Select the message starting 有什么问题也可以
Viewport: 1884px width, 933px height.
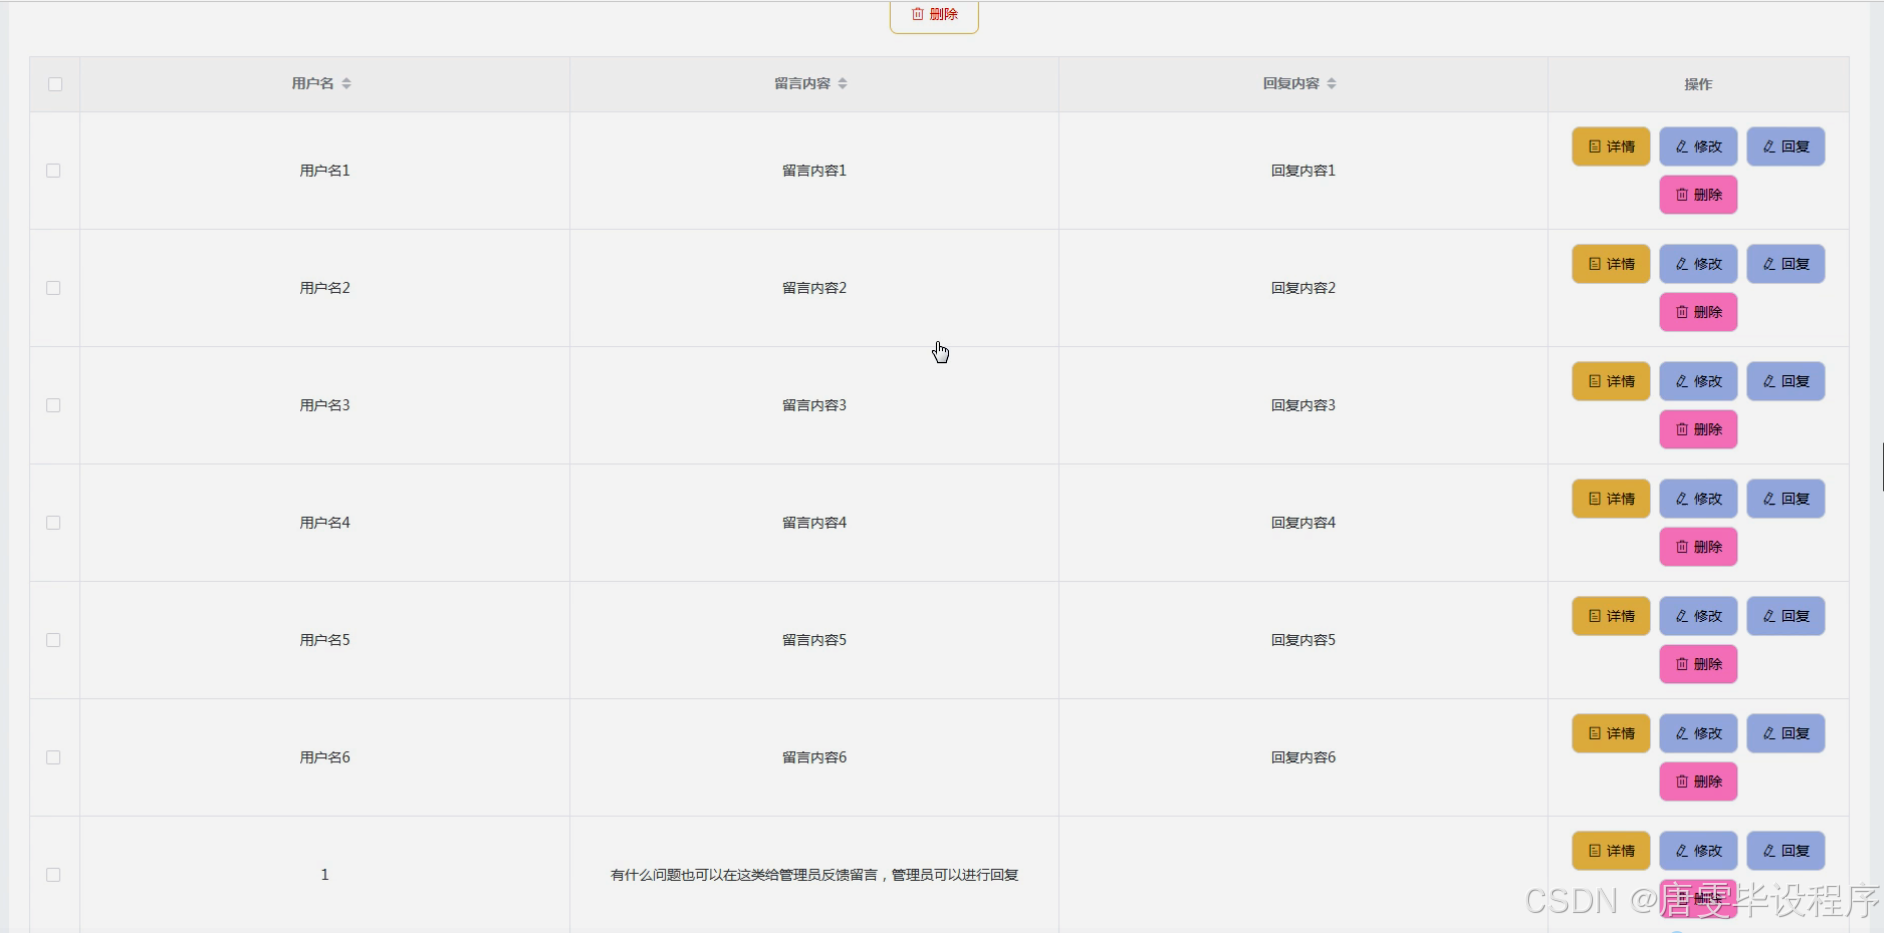tap(814, 875)
